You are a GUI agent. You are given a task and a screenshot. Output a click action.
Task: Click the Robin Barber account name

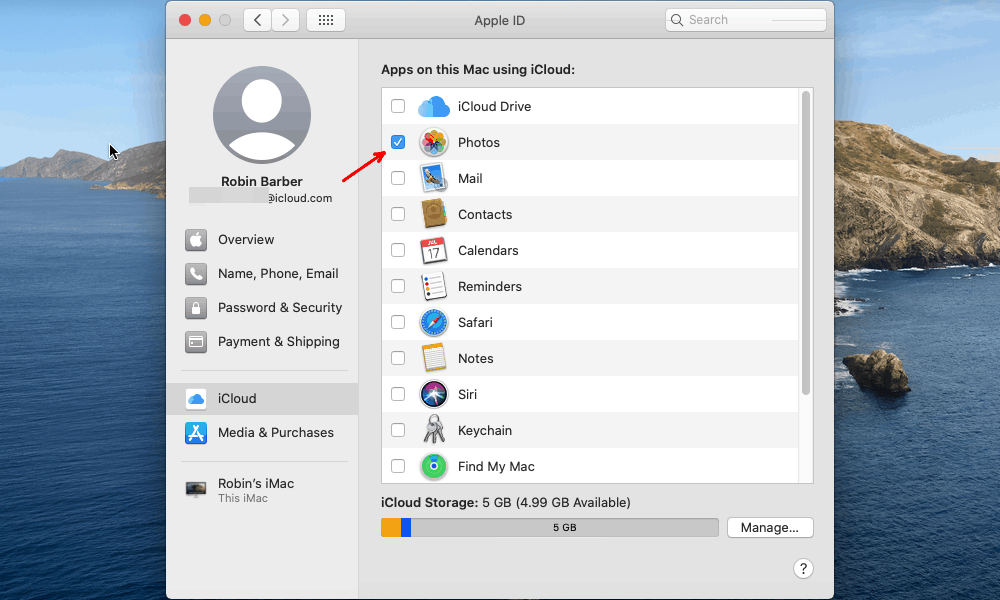coord(261,182)
